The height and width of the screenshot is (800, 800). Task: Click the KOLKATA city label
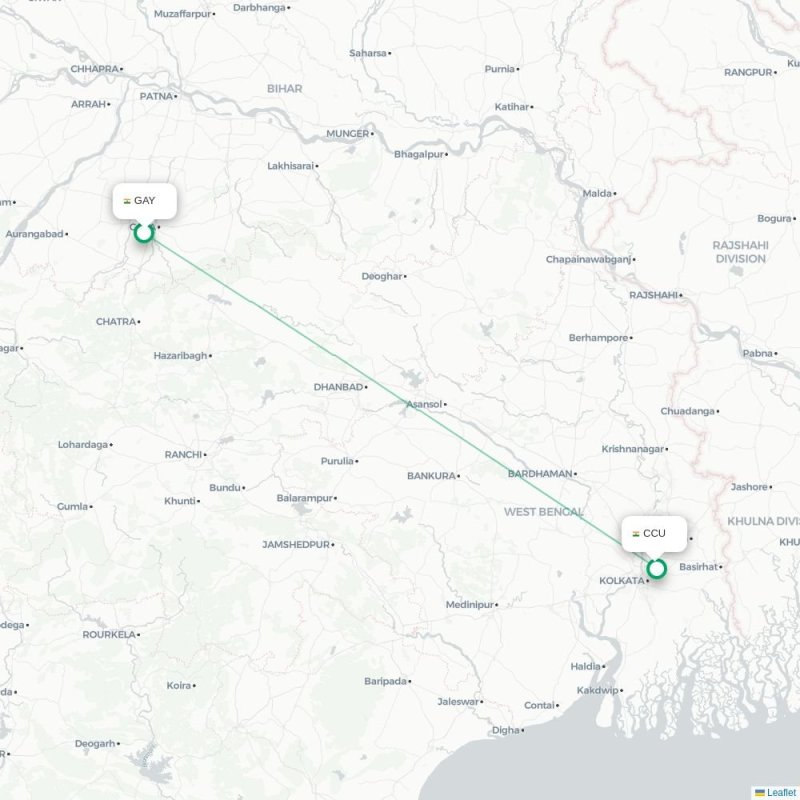click(621, 581)
